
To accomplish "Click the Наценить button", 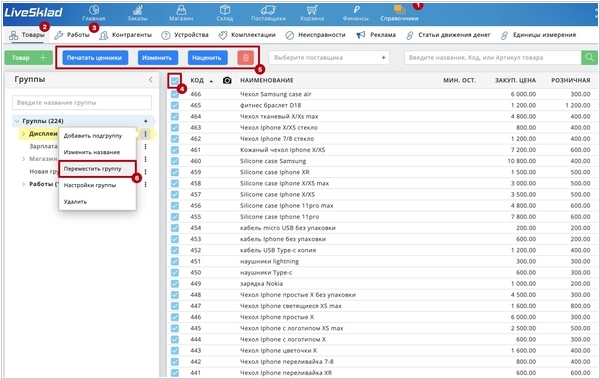I will [x=207, y=58].
